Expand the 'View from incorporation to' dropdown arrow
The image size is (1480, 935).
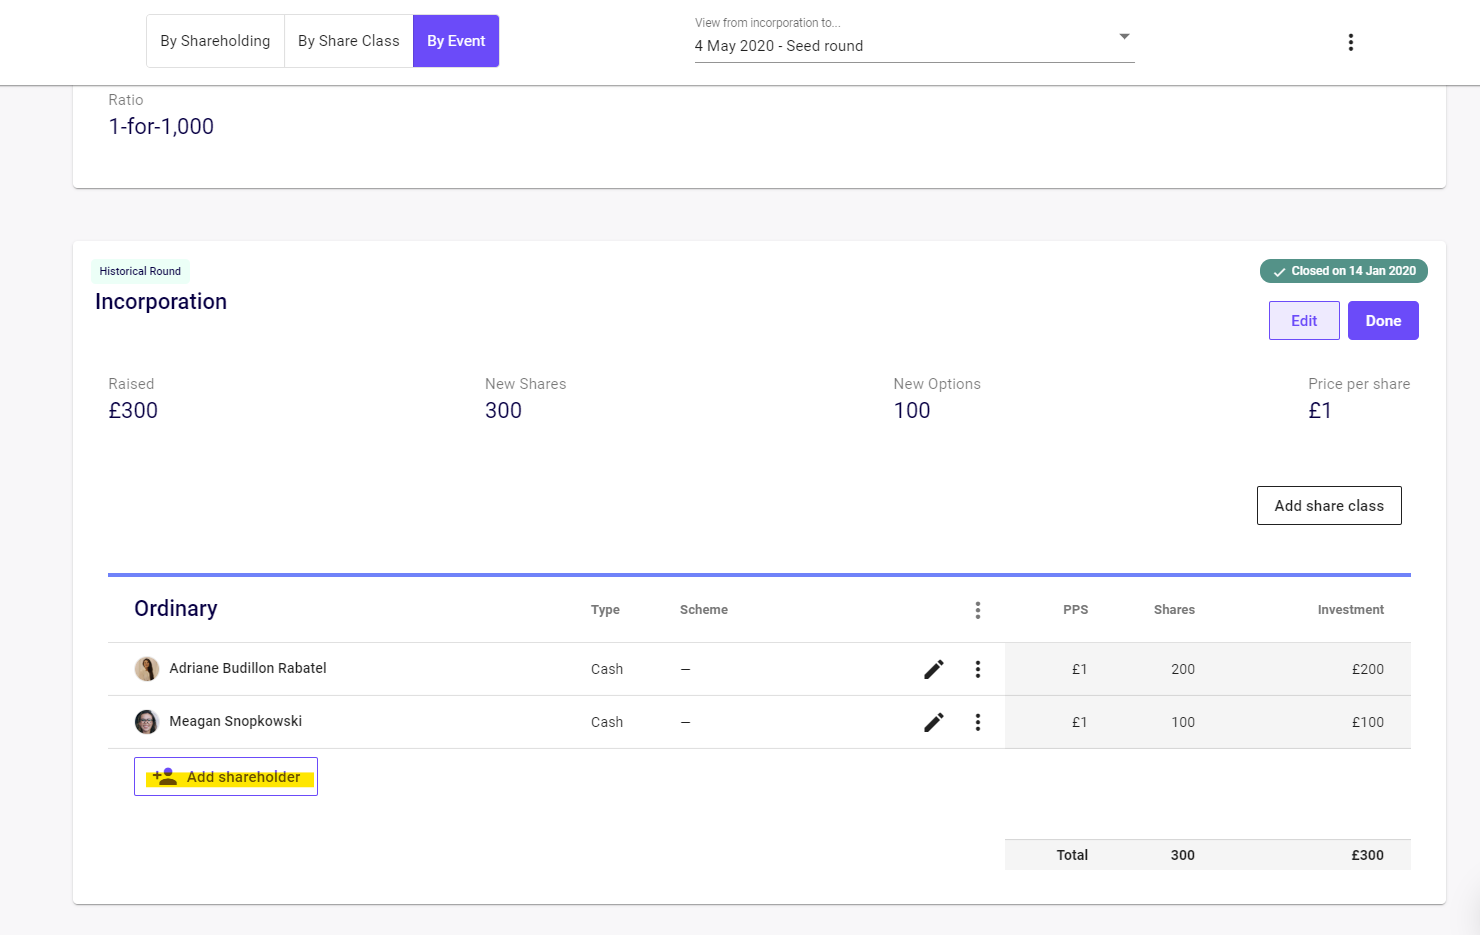coord(1124,37)
